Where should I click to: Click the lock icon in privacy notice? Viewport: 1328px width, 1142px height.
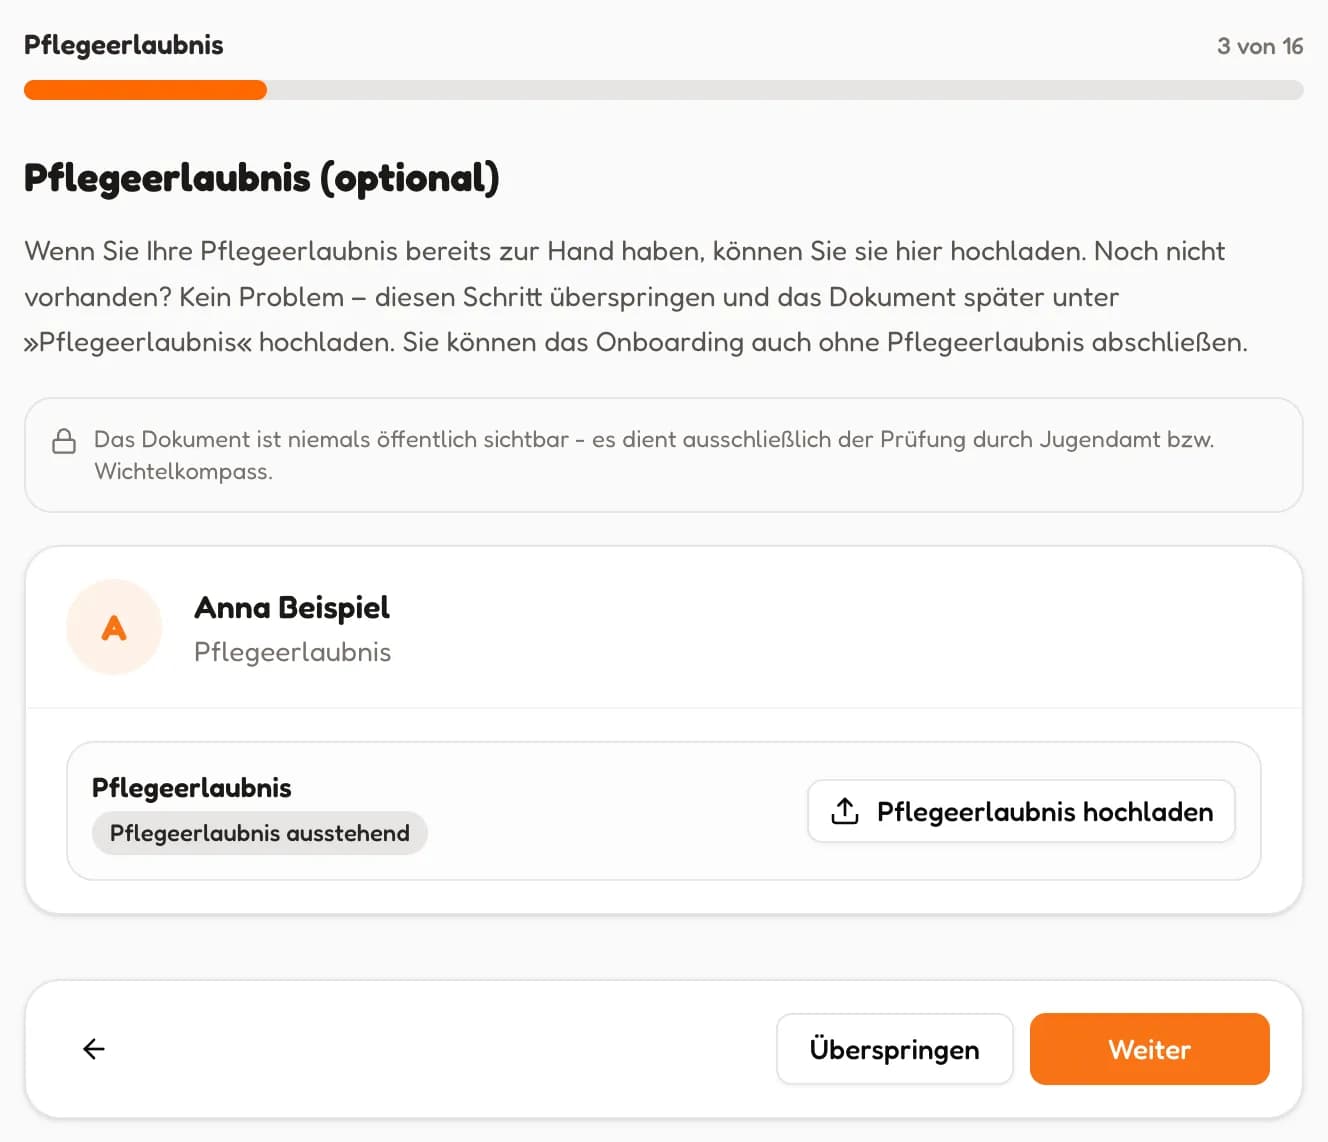click(64, 441)
